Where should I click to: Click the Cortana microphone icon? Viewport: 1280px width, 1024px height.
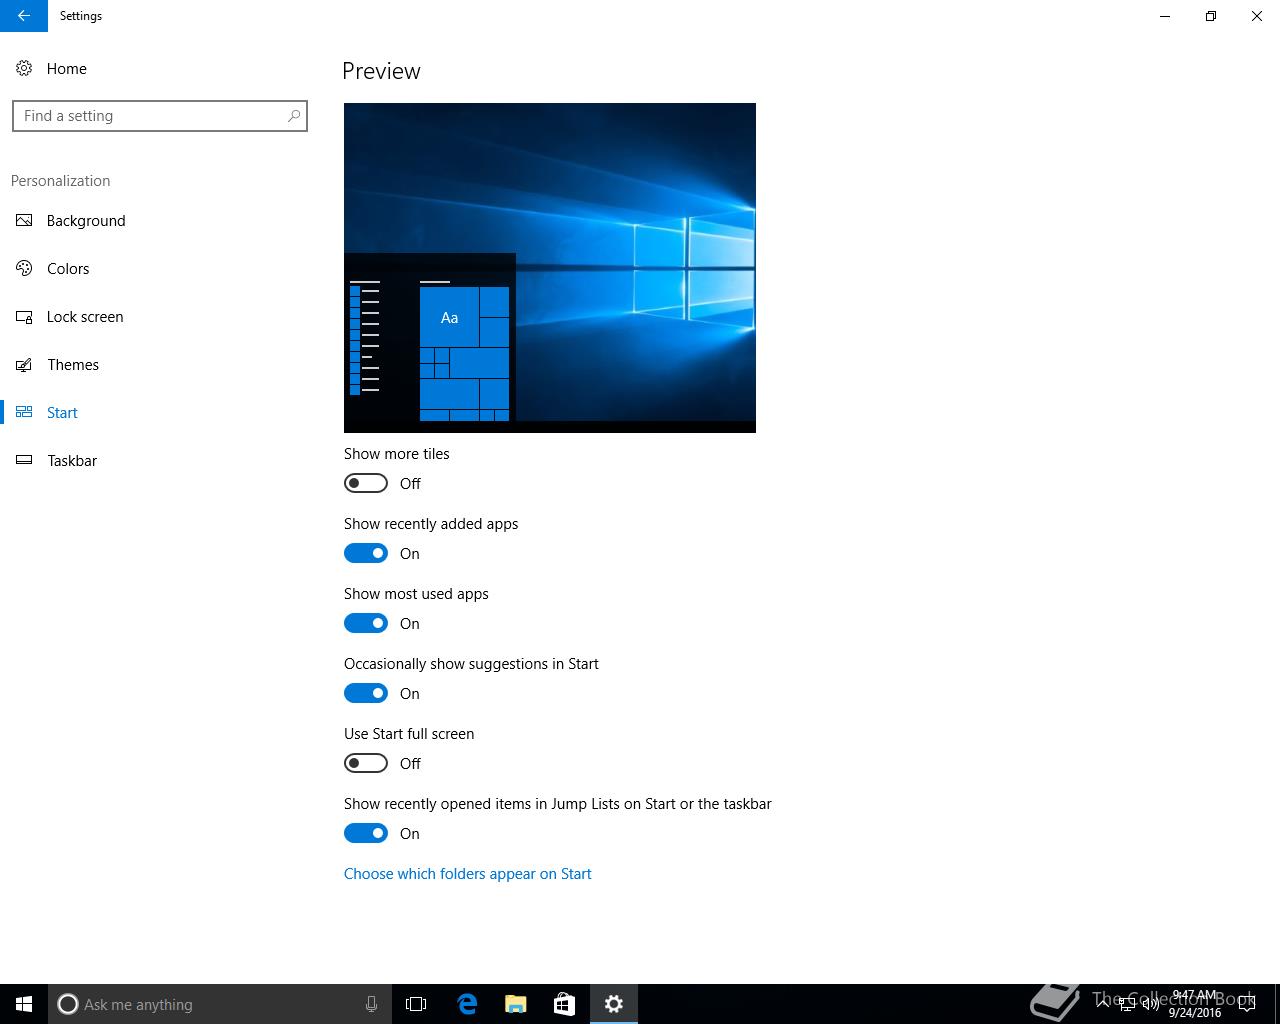(371, 1004)
